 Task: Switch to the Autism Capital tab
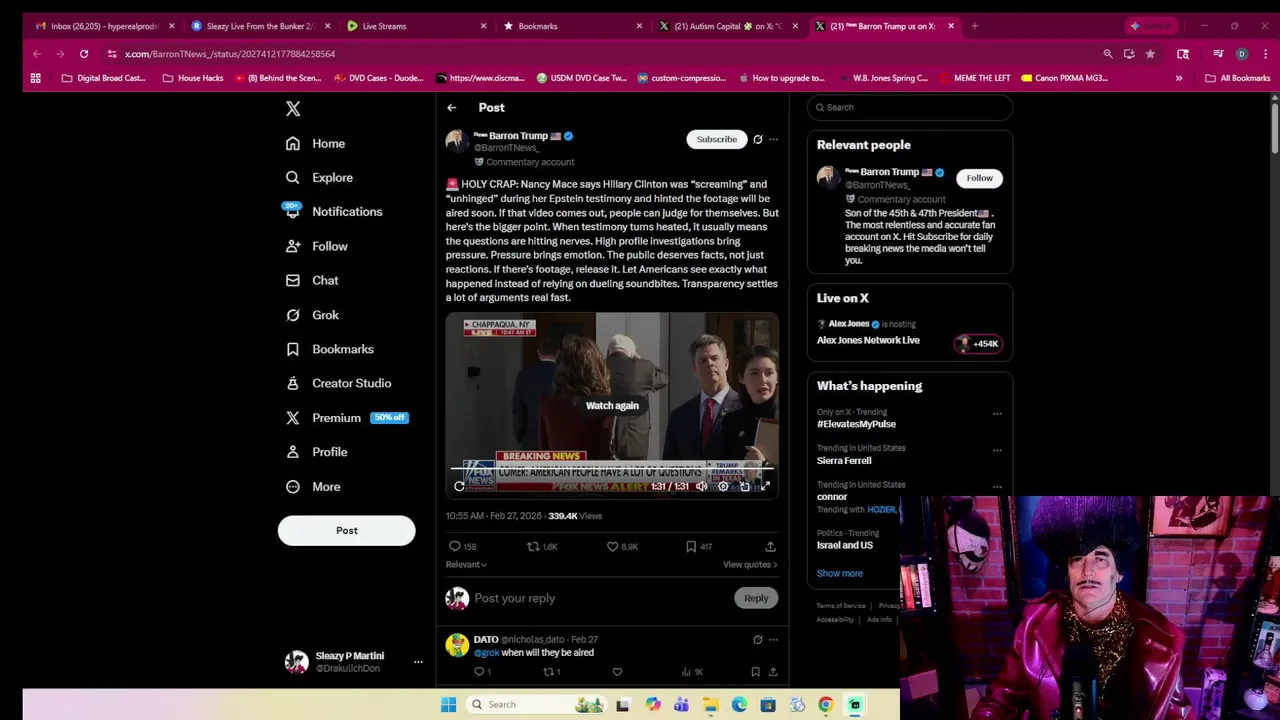(x=729, y=26)
